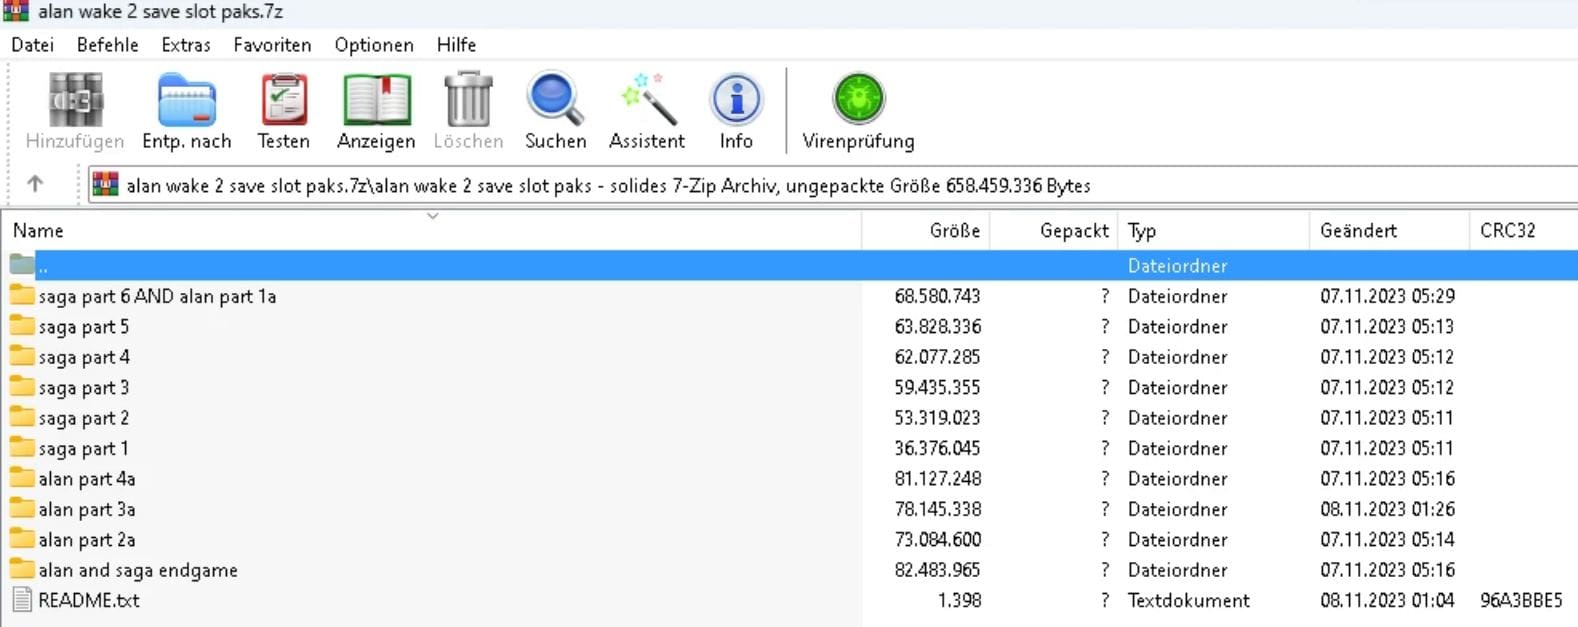The image size is (1578, 627).
Task: Select the 'alan part 3a' row name
Action: pyautogui.click(x=87, y=509)
